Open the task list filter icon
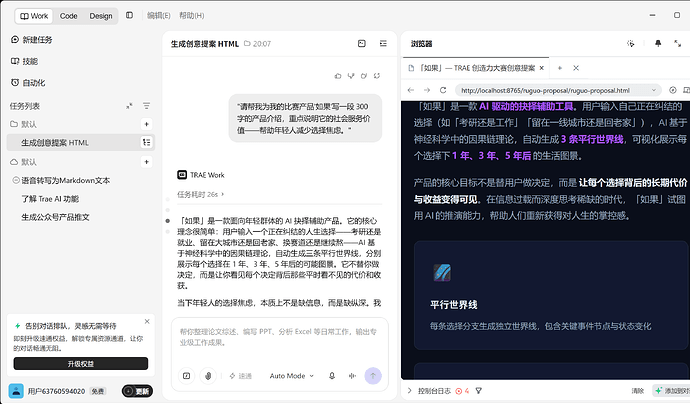The height and width of the screenshot is (404, 690). point(147,106)
